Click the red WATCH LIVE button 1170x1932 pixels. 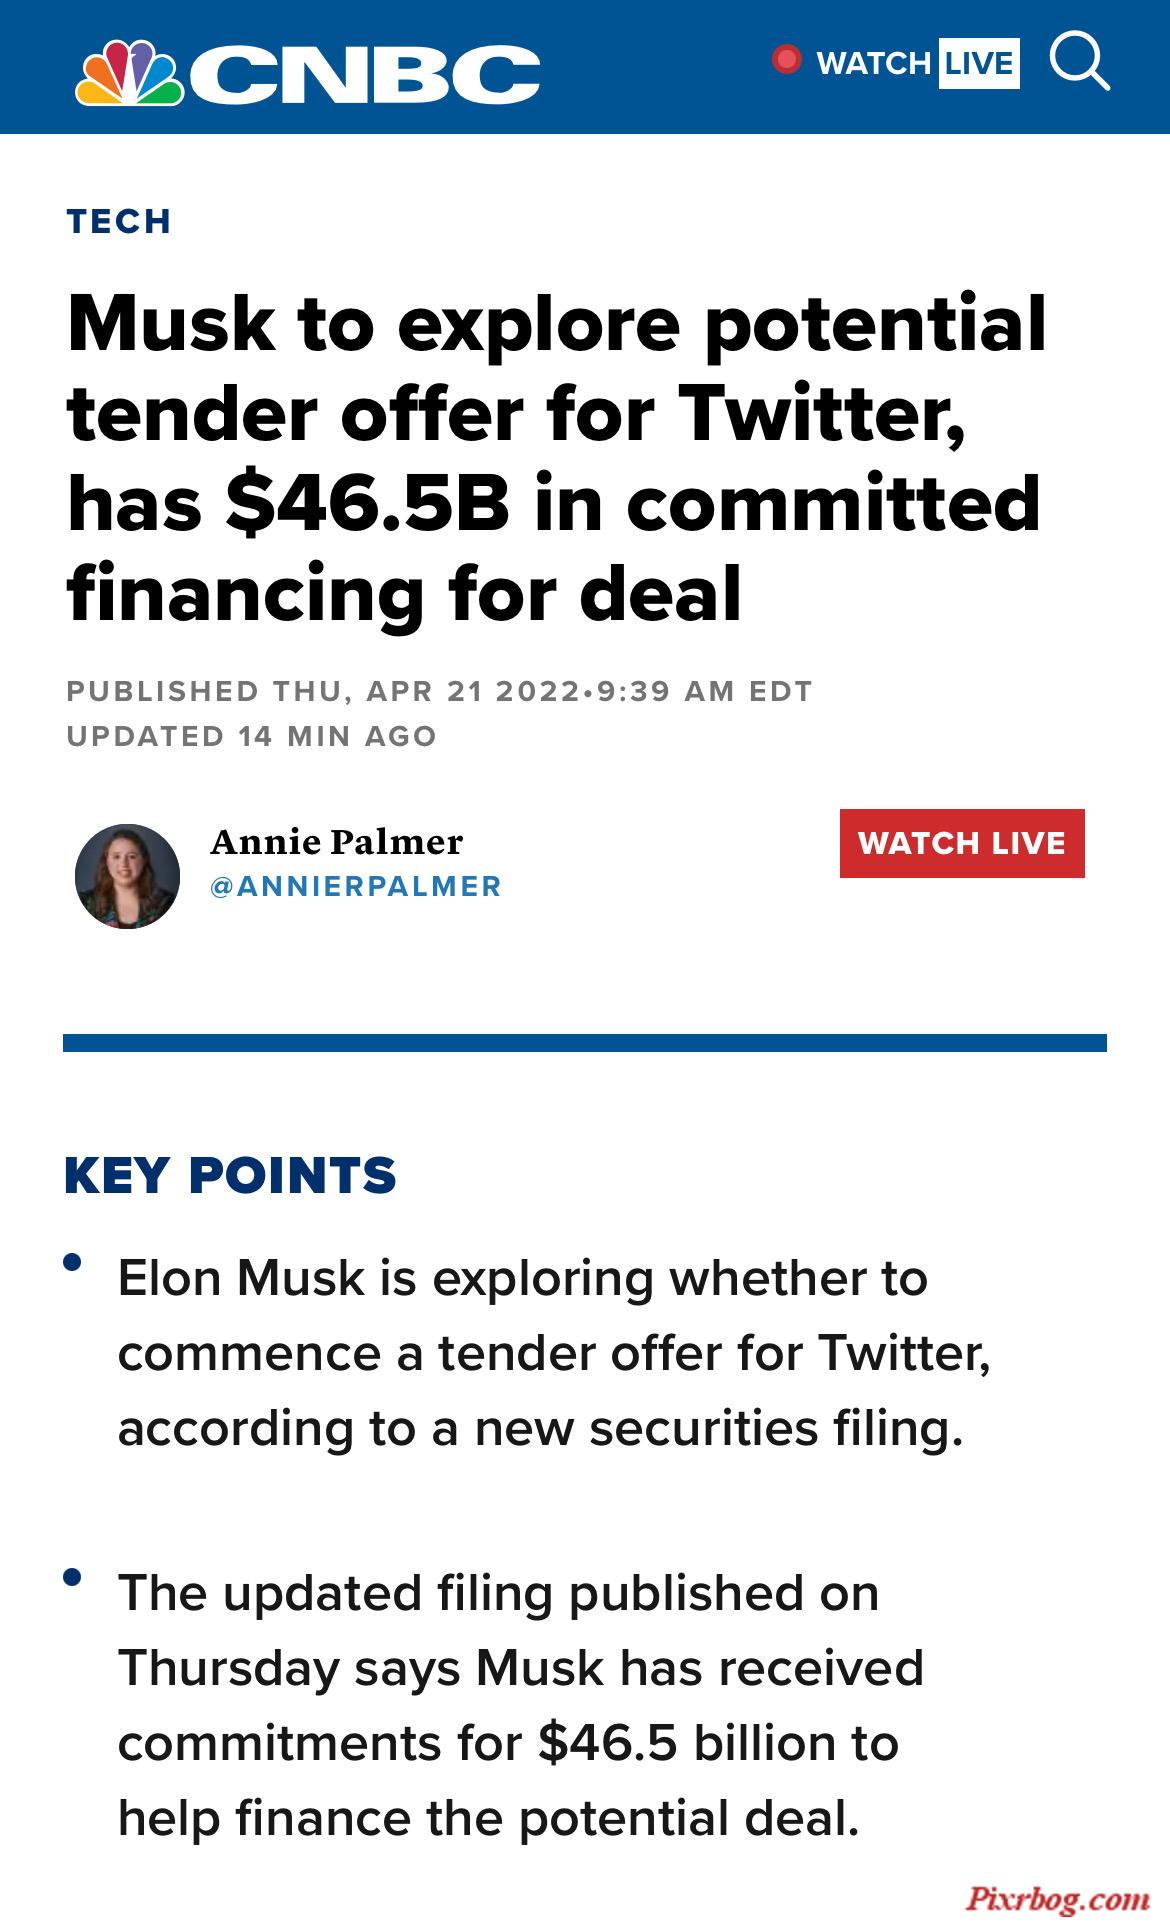coord(962,843)
